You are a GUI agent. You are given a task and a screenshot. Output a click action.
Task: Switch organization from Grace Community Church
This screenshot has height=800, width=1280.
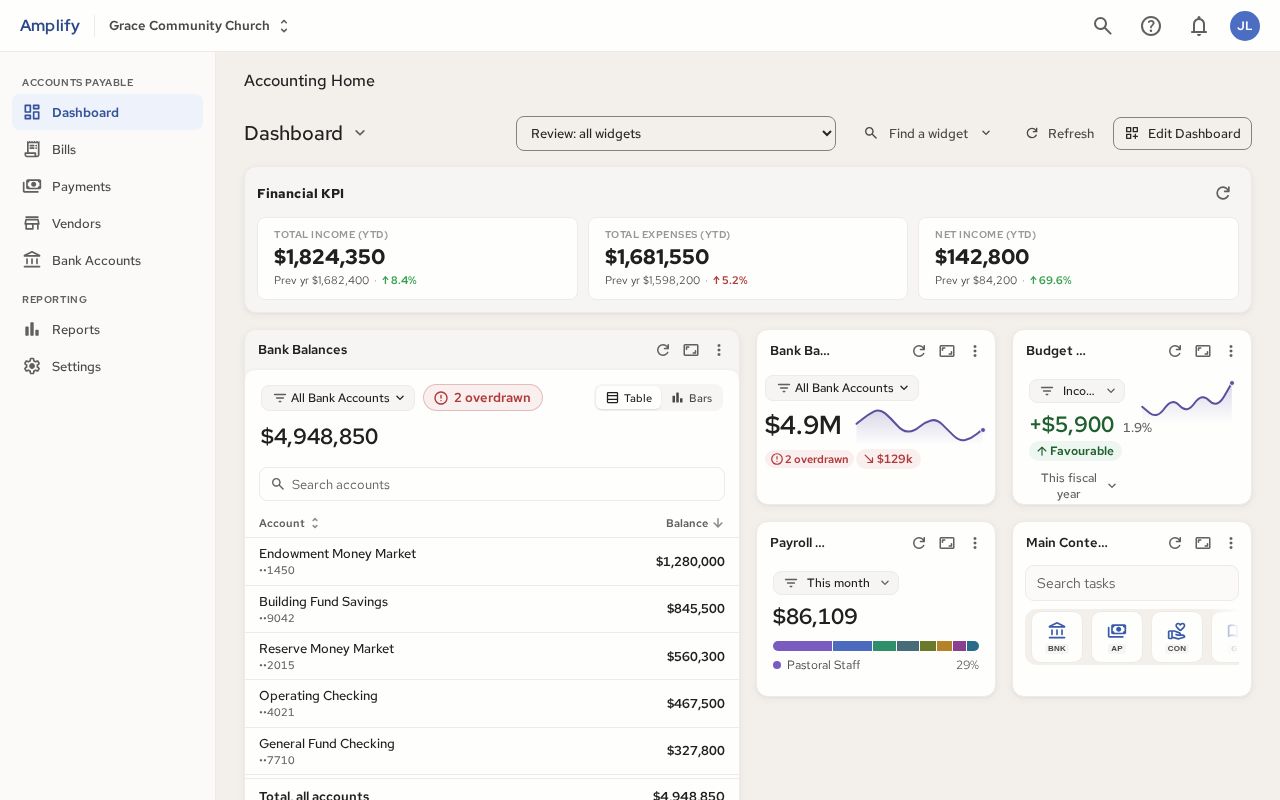click(199, 26)
